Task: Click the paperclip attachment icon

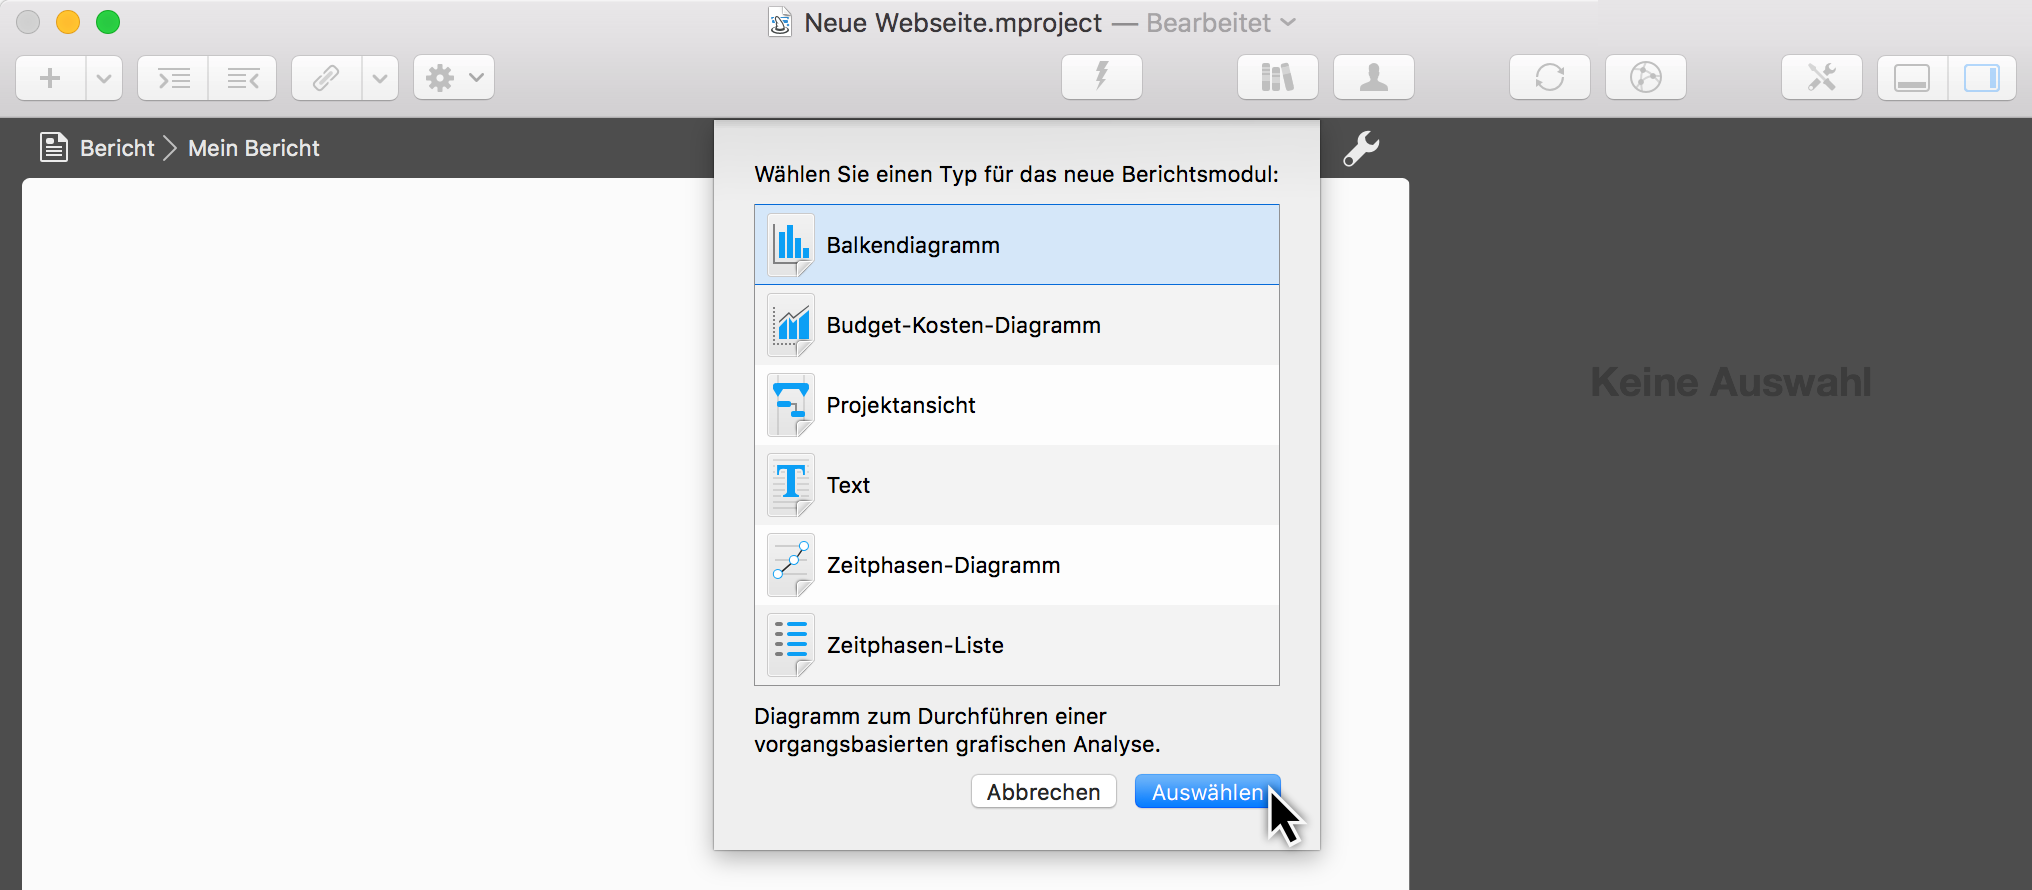Action: tap(326, 78)
